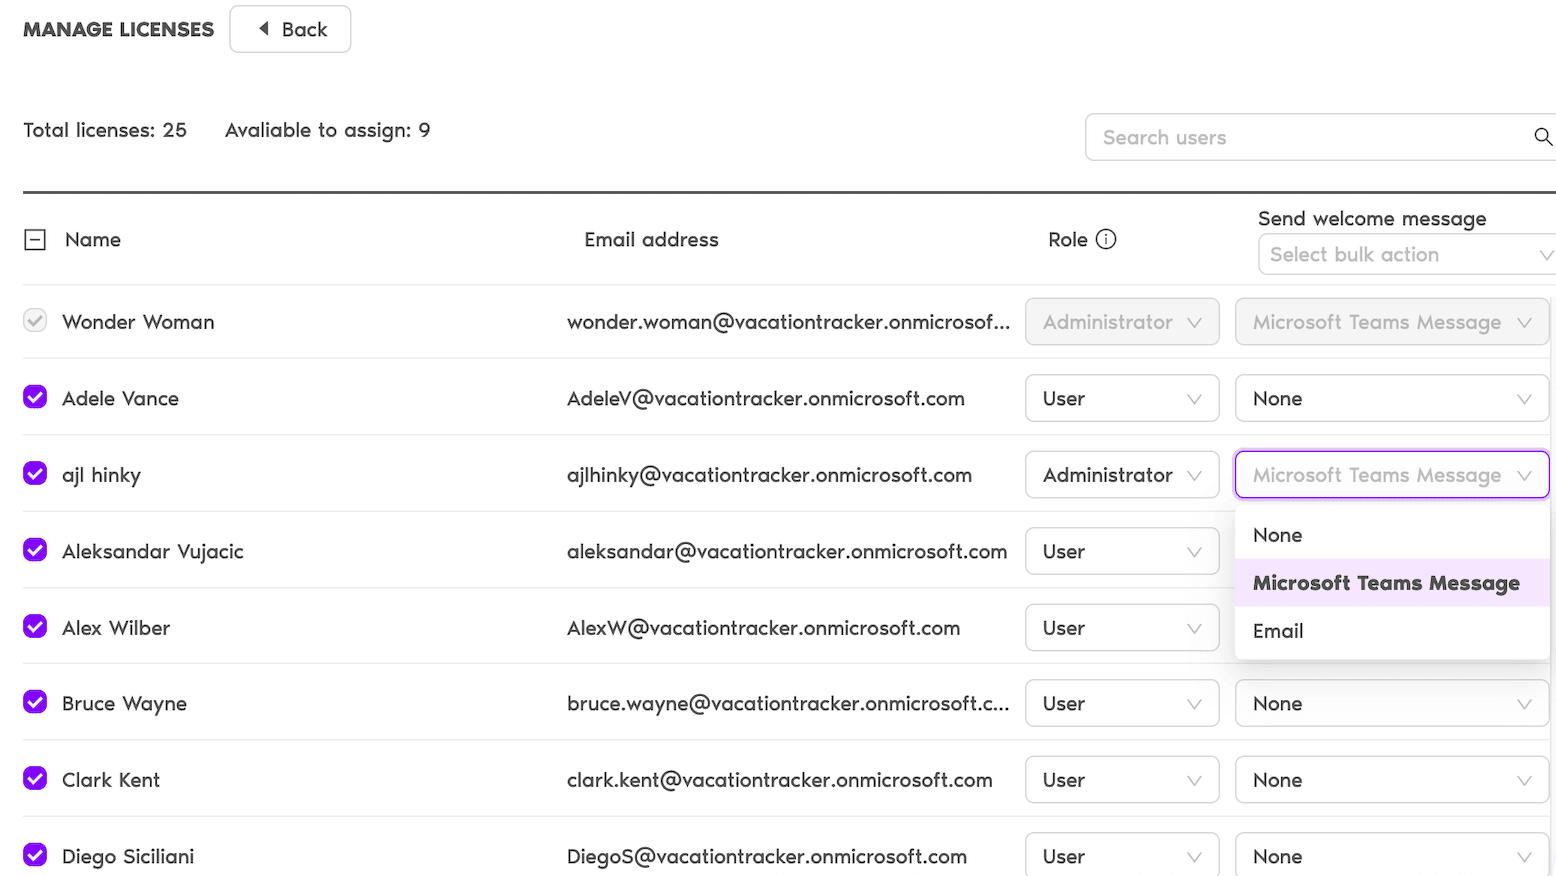Viewport: 1556px width, 876px height.
Task: Toggle the Wonder Woman checkbox
Action: 35,321
